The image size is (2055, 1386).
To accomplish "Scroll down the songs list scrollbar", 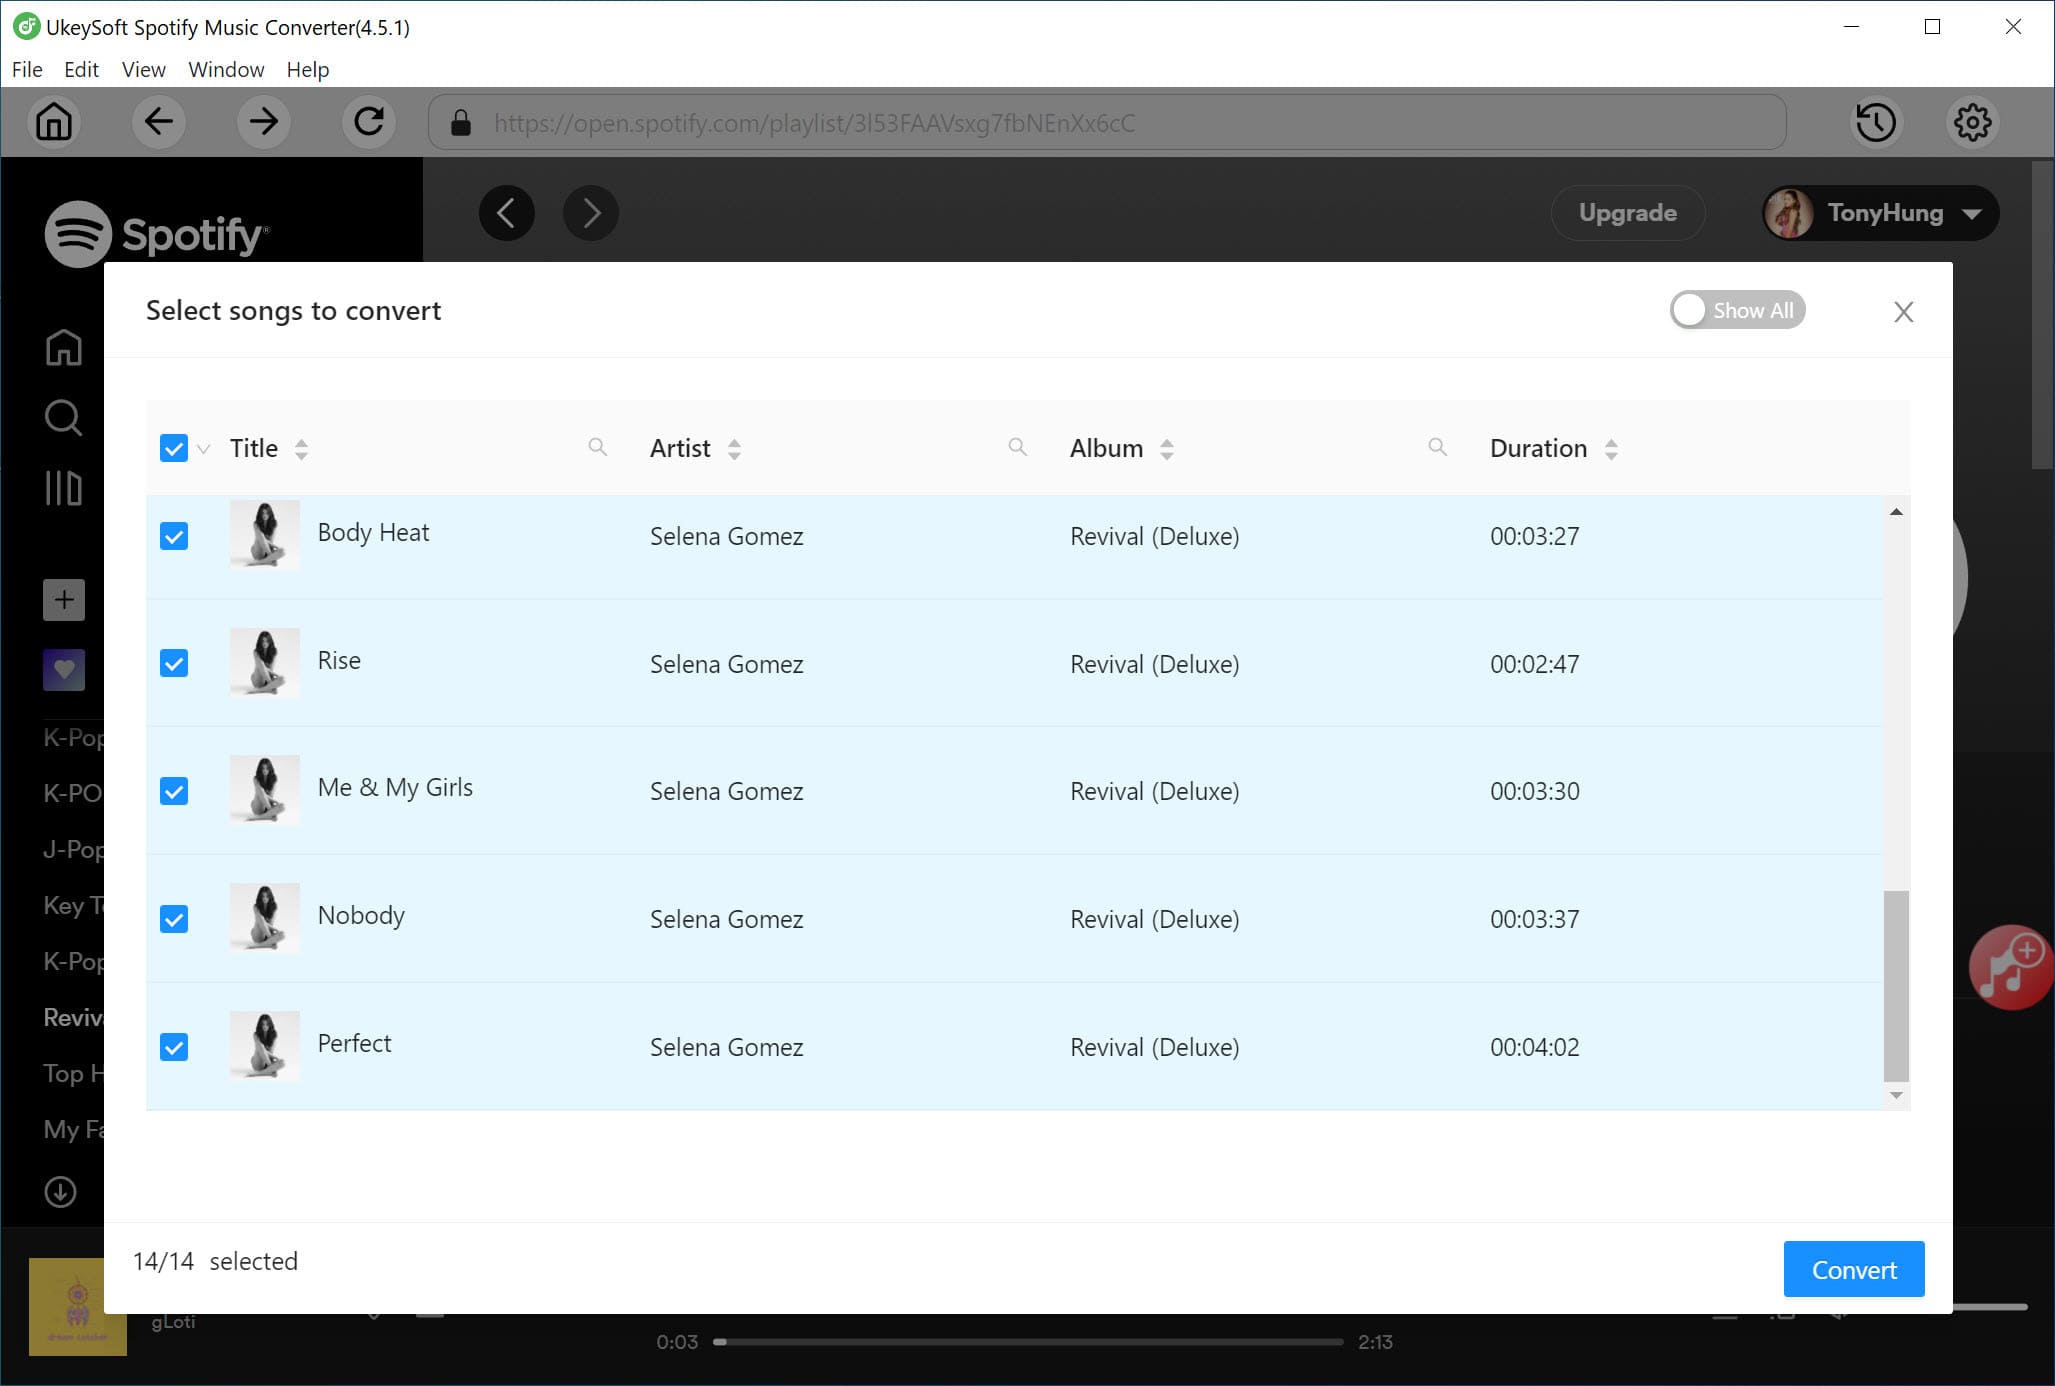I will pyautogui.click(x=1897, y=1097).
